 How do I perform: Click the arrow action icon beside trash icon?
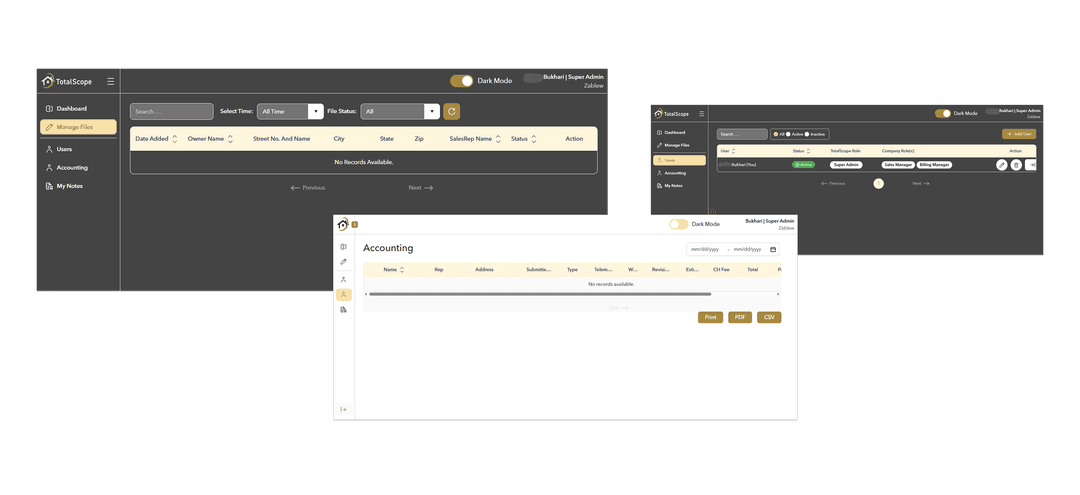click(1031, 165)
